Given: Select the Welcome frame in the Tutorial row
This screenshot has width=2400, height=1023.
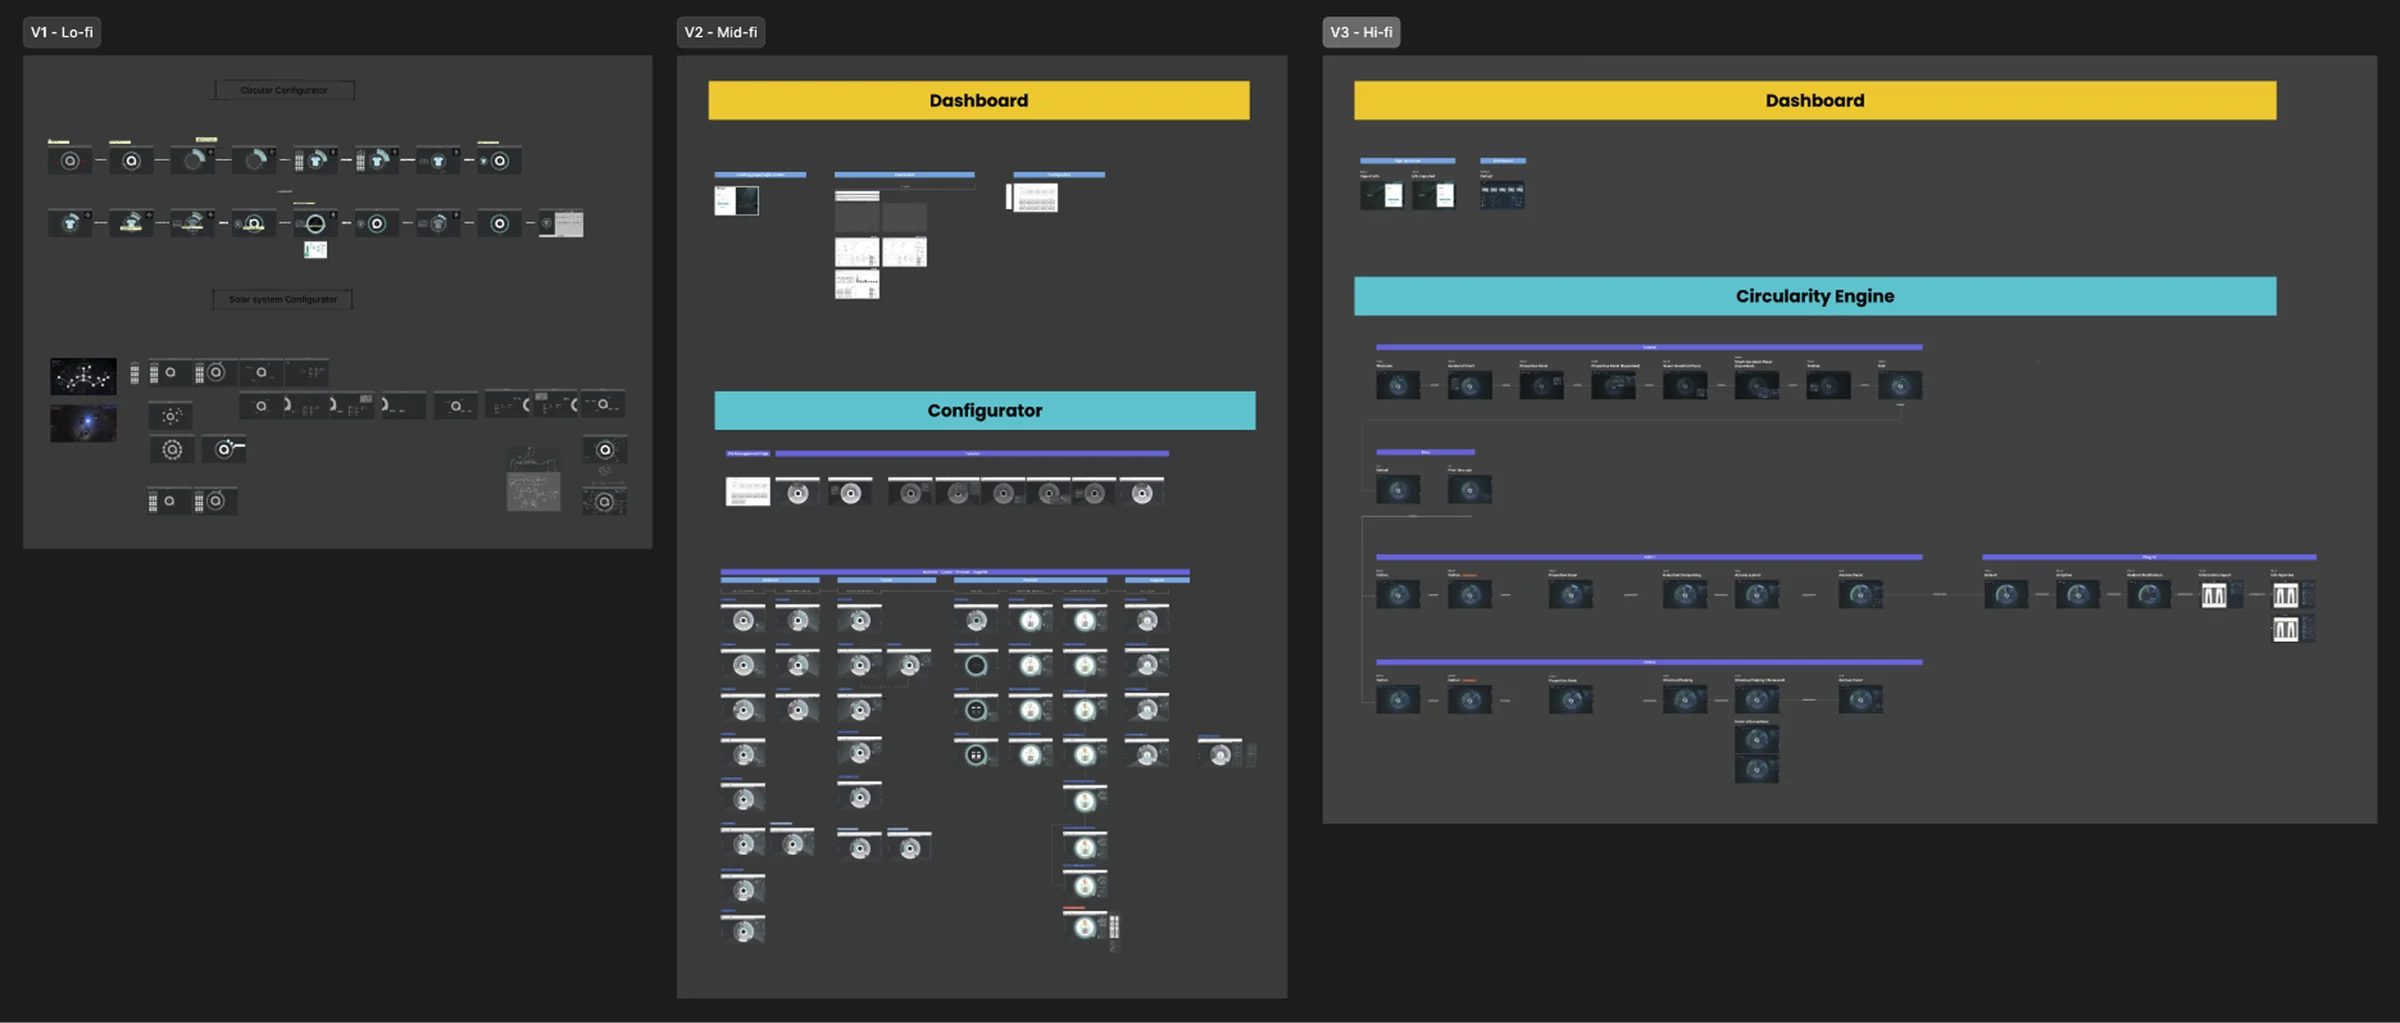Looking at the screenshot, I should click(x=1398, y=386).
